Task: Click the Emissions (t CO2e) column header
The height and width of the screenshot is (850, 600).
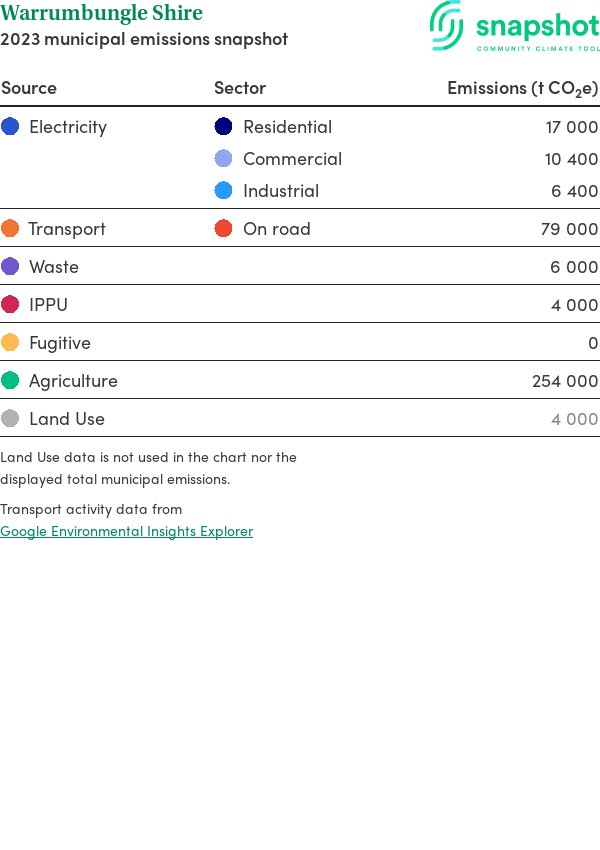Action: tap(522, 88)
